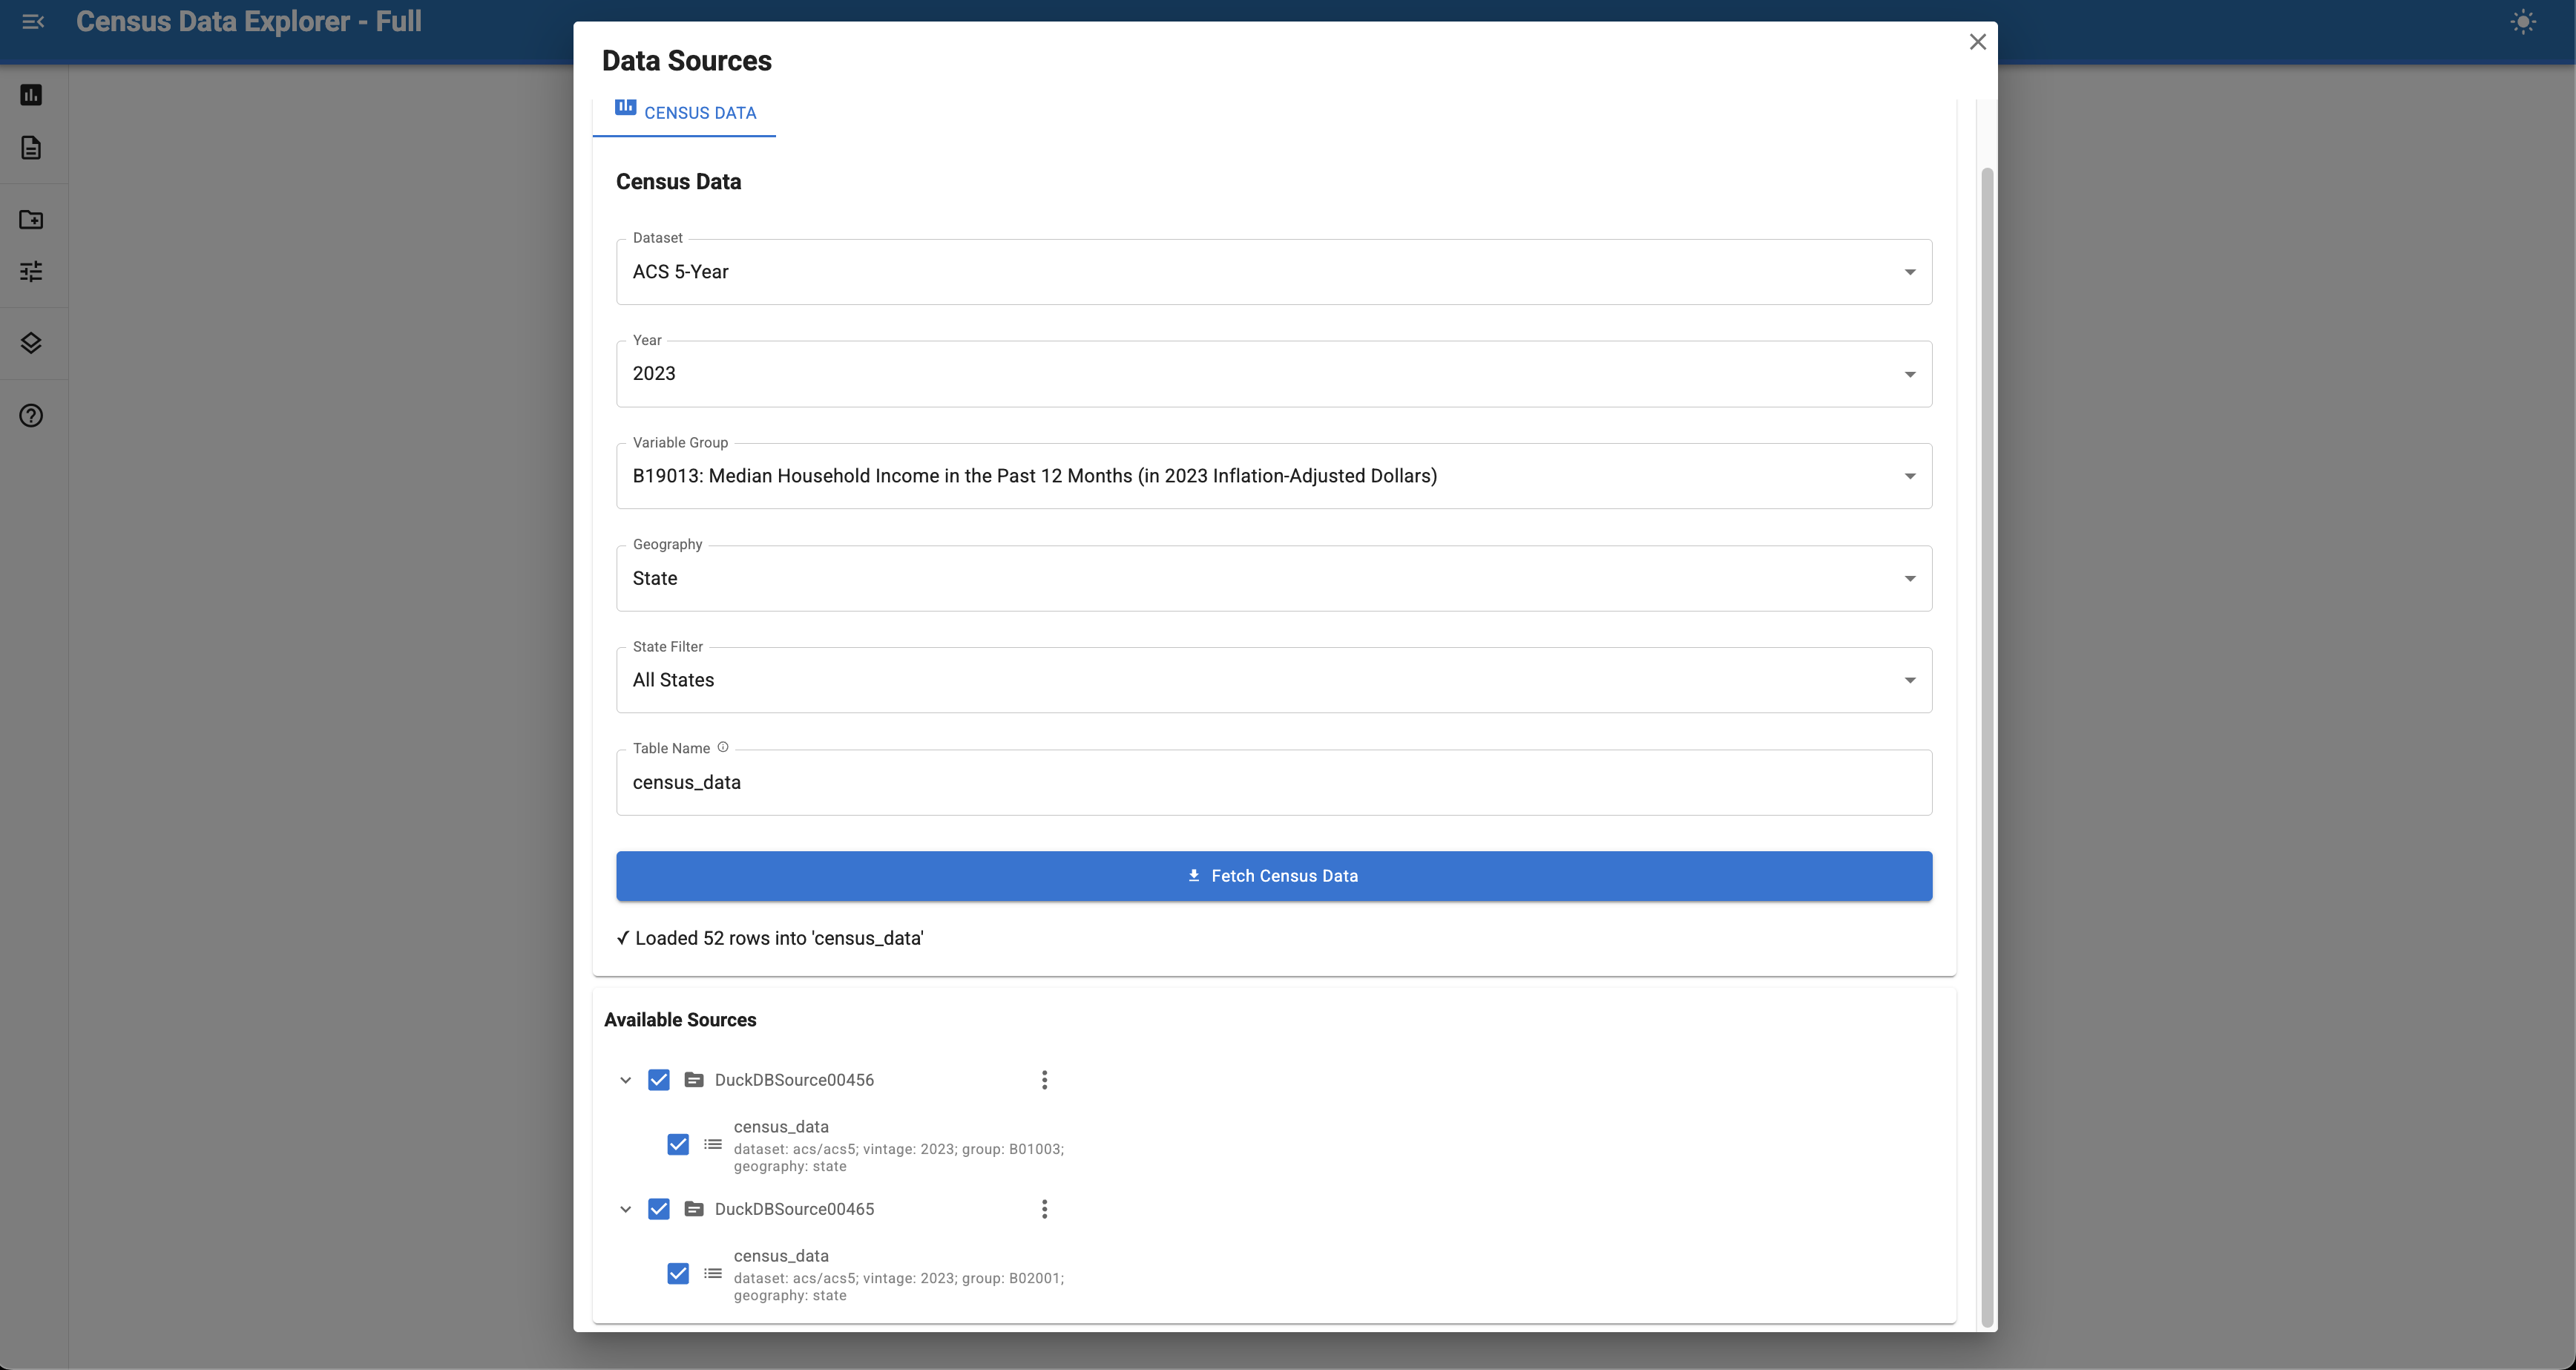This screenshot has width=2576, height=1370.
Task: Uncheck the DuckDBSource00456 source checkbox
Action: coord(660,1080)
